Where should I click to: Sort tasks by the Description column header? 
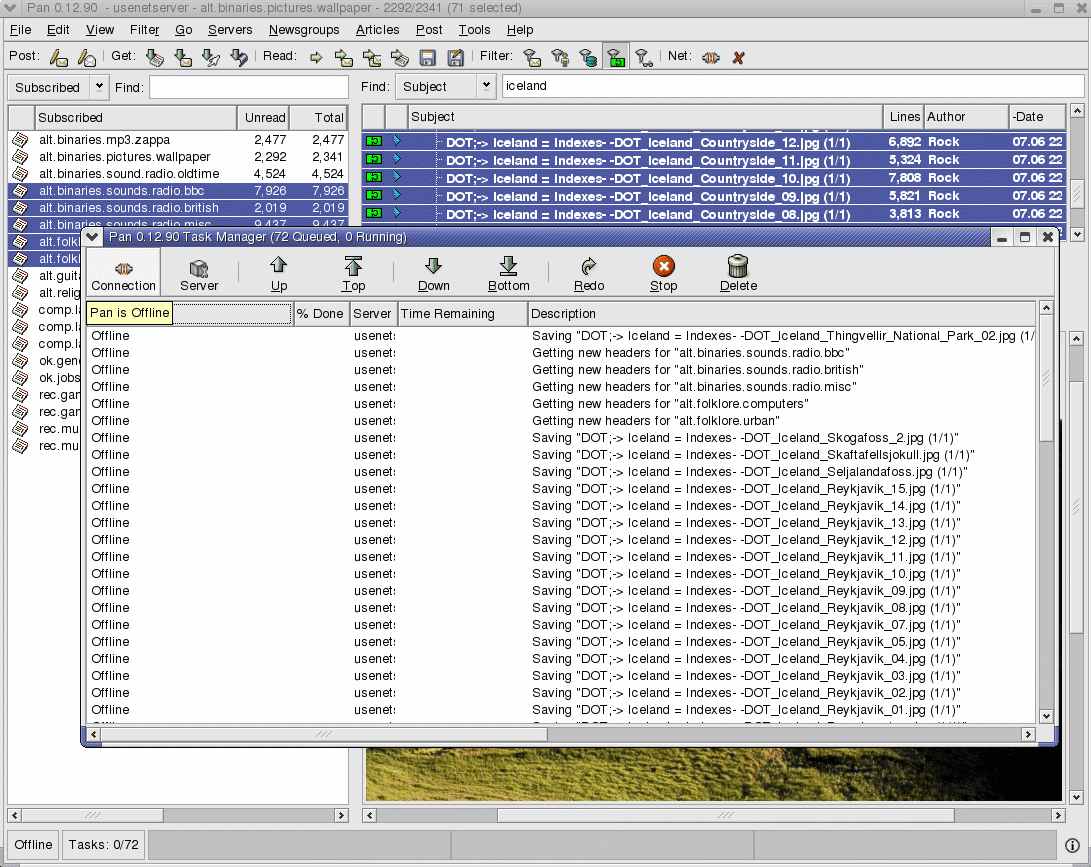point(782,314)
